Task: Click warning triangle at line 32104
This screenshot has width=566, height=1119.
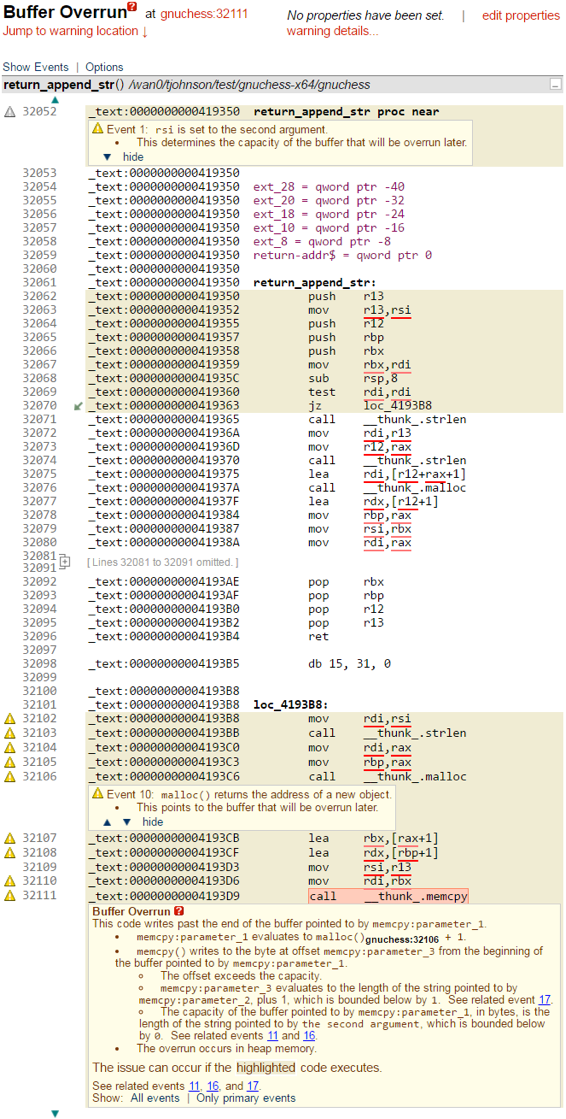Action: click(10, 747)
